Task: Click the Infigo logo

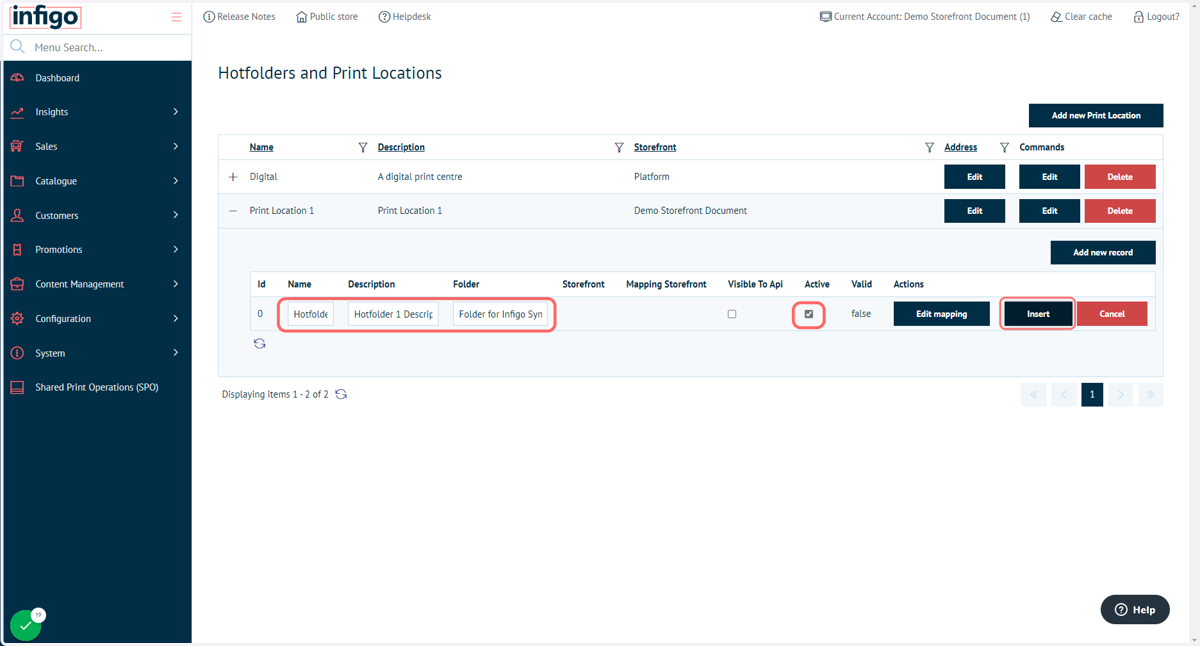Action: pos(45,17)
